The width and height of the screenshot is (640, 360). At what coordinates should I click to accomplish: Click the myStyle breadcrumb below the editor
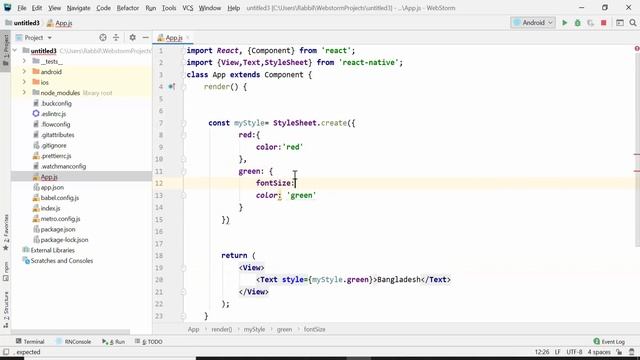254,329
